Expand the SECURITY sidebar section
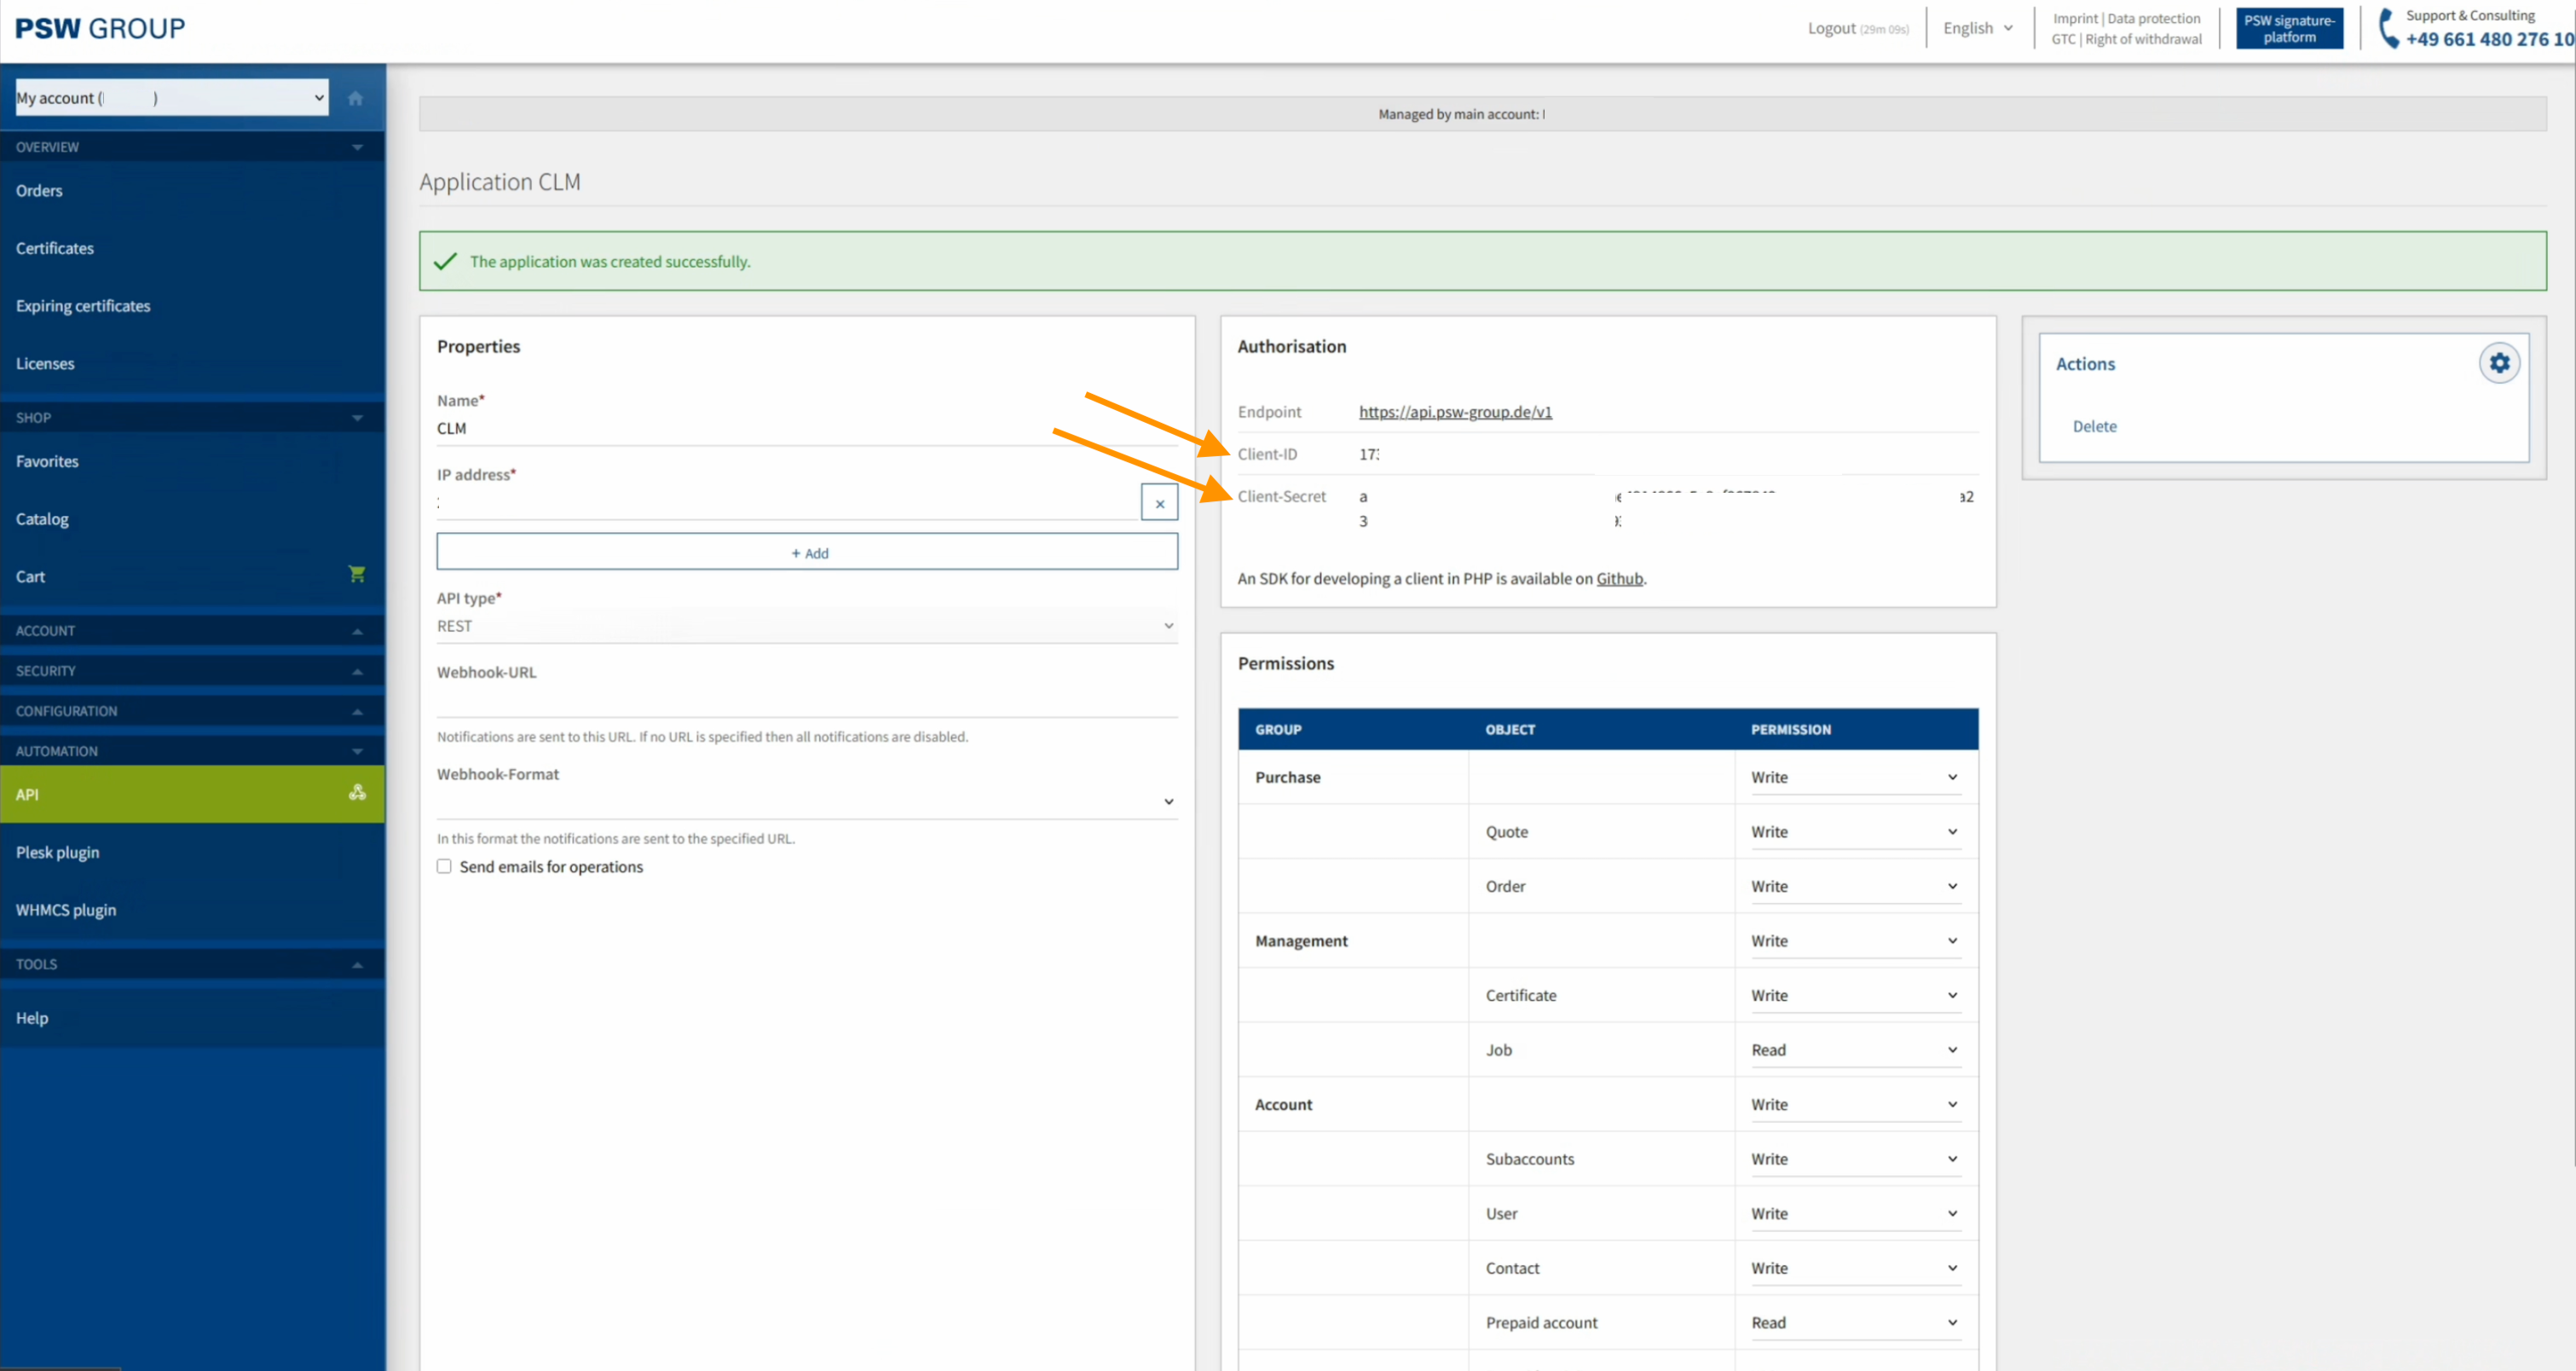This screenshot has height=1371, width=2576. [x=357, y=671]
